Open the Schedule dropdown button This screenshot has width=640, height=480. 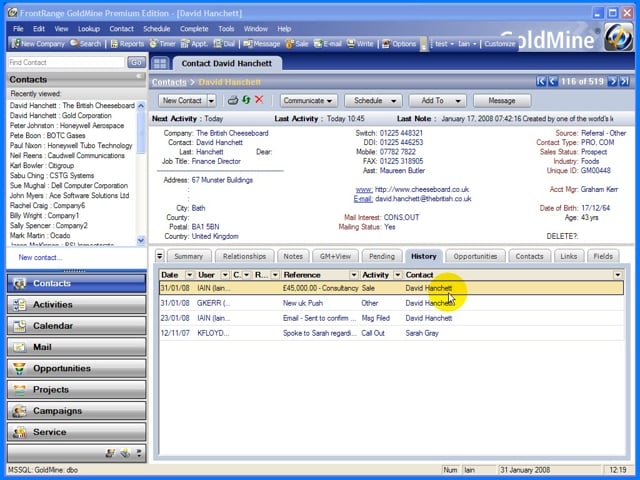[373, 101]
